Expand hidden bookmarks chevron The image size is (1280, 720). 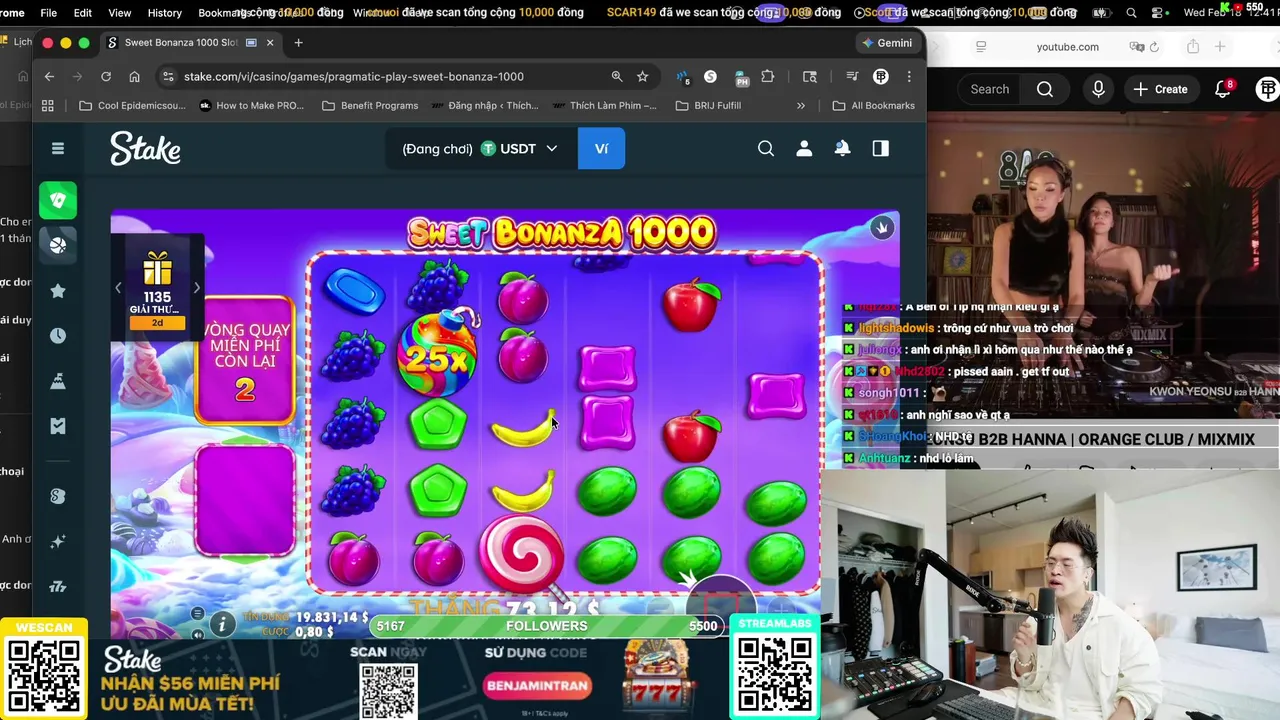[800, 105]
